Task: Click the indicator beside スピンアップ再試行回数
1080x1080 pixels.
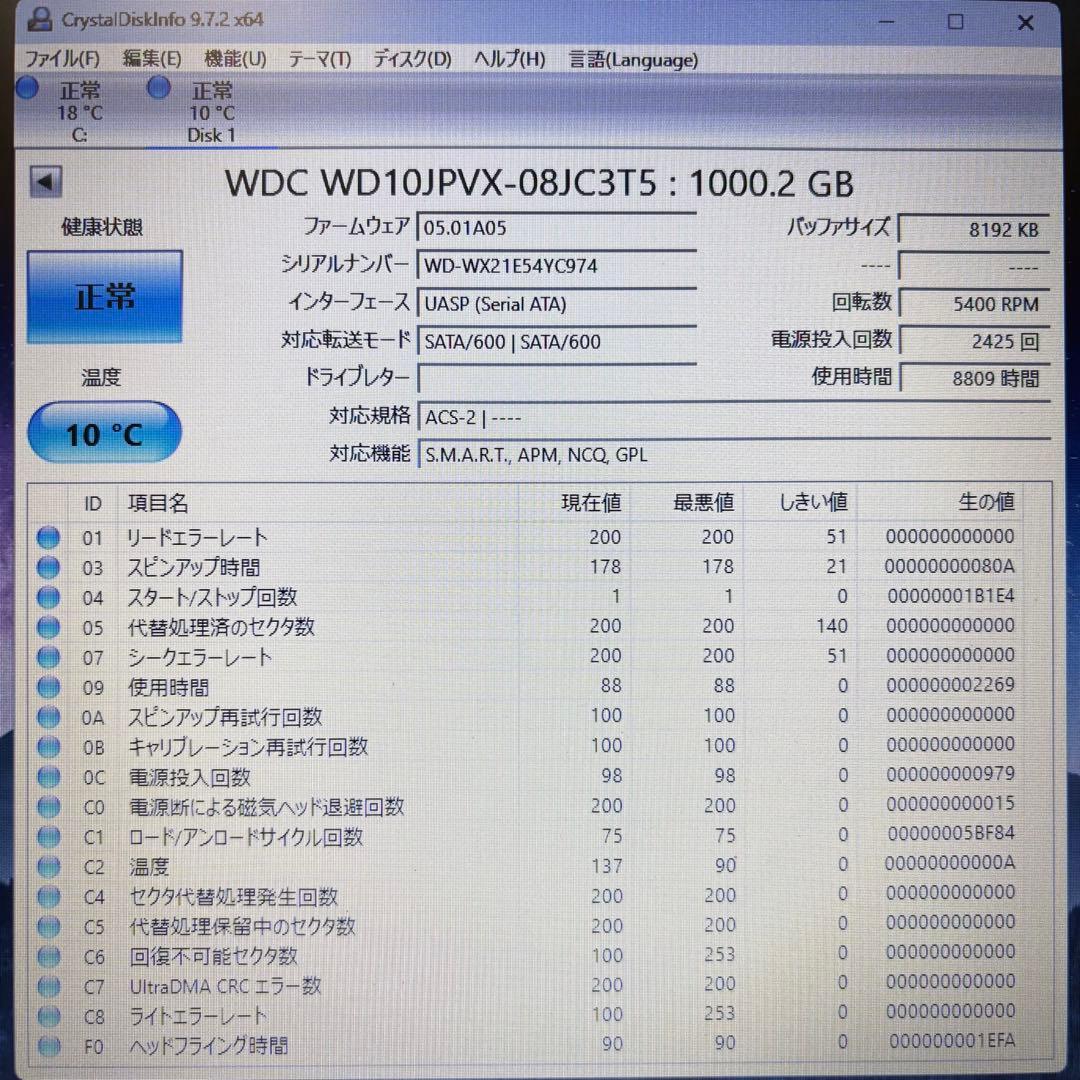Action: [x=48, y=716]
